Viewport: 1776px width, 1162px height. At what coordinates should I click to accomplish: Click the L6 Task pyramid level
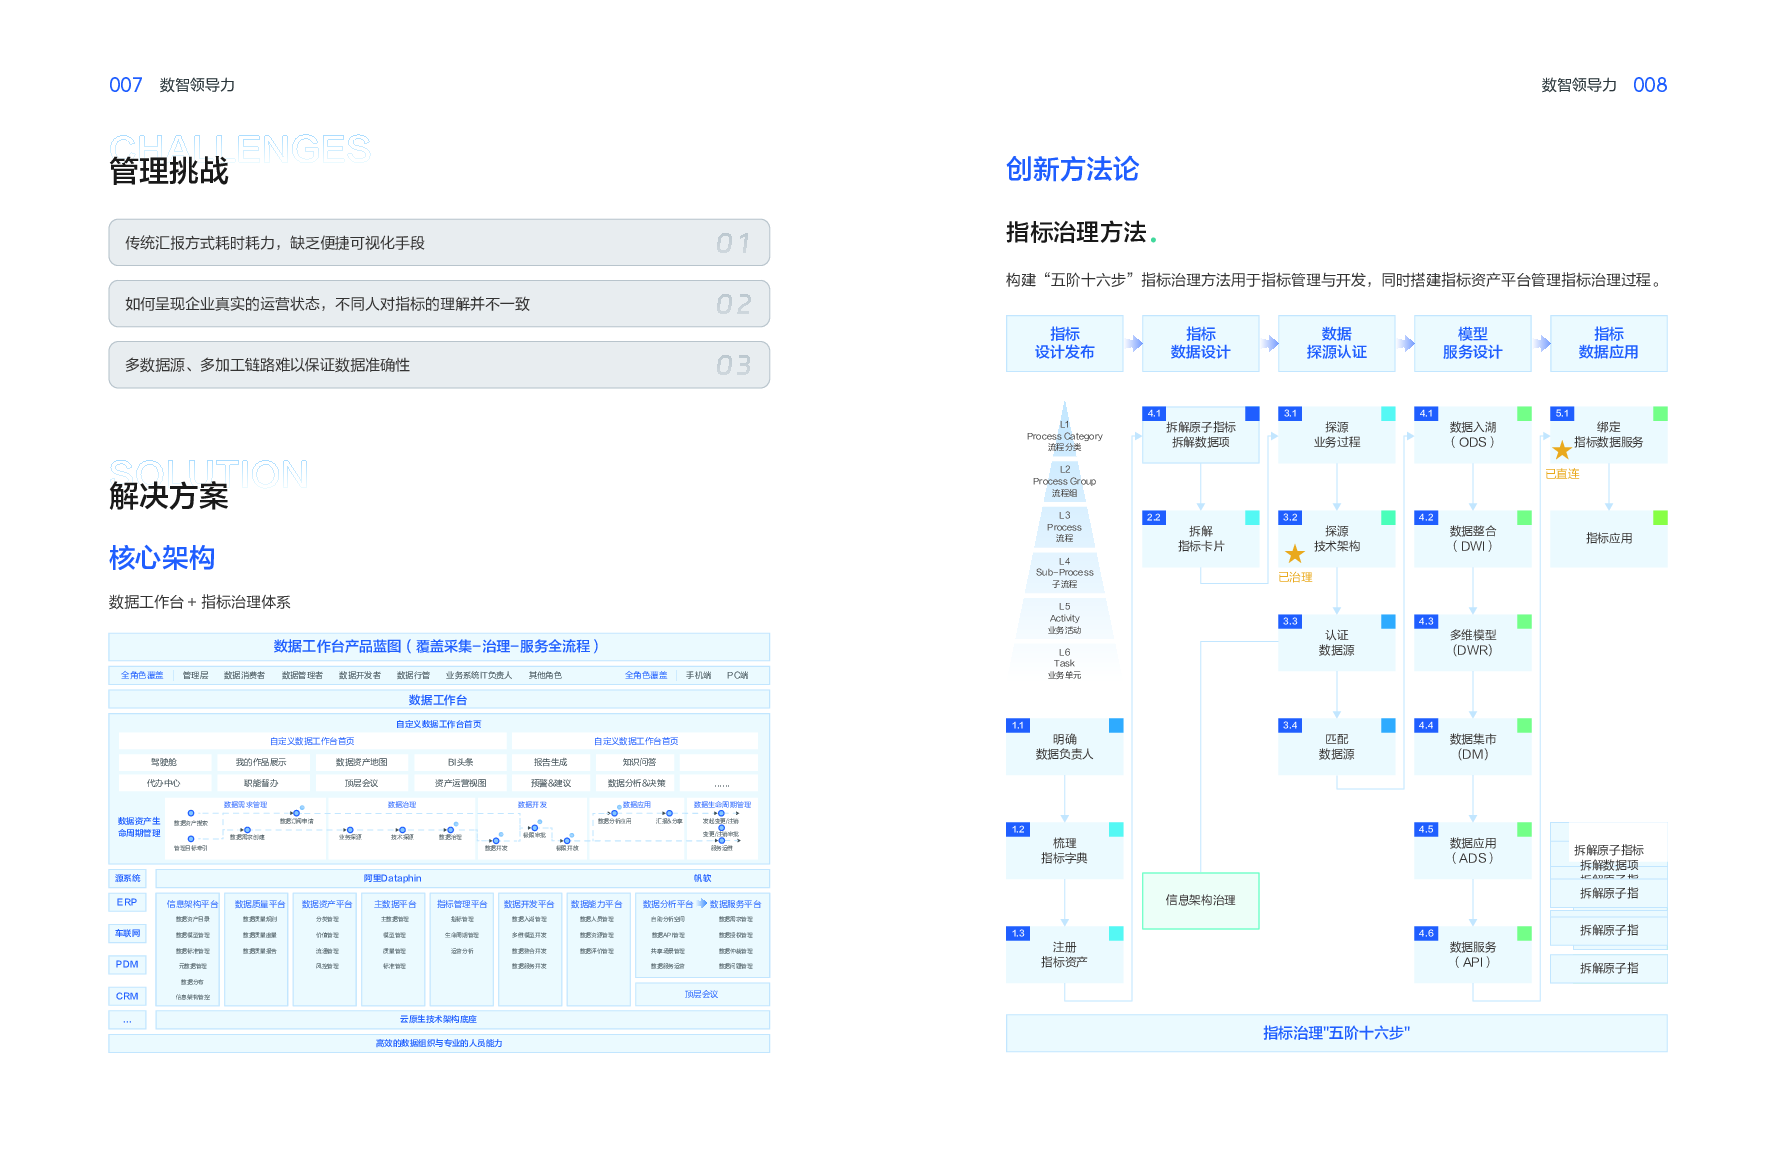[1065, 663]
